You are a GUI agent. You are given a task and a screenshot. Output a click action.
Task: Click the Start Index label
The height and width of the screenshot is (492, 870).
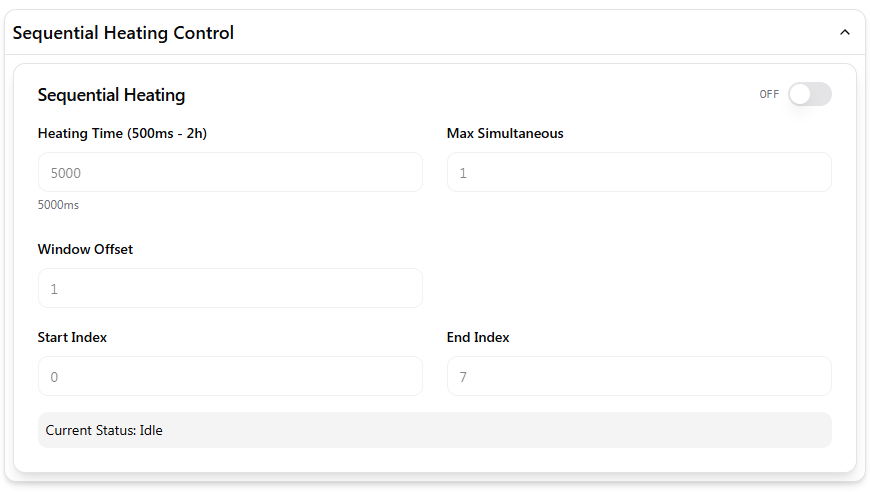72,337
